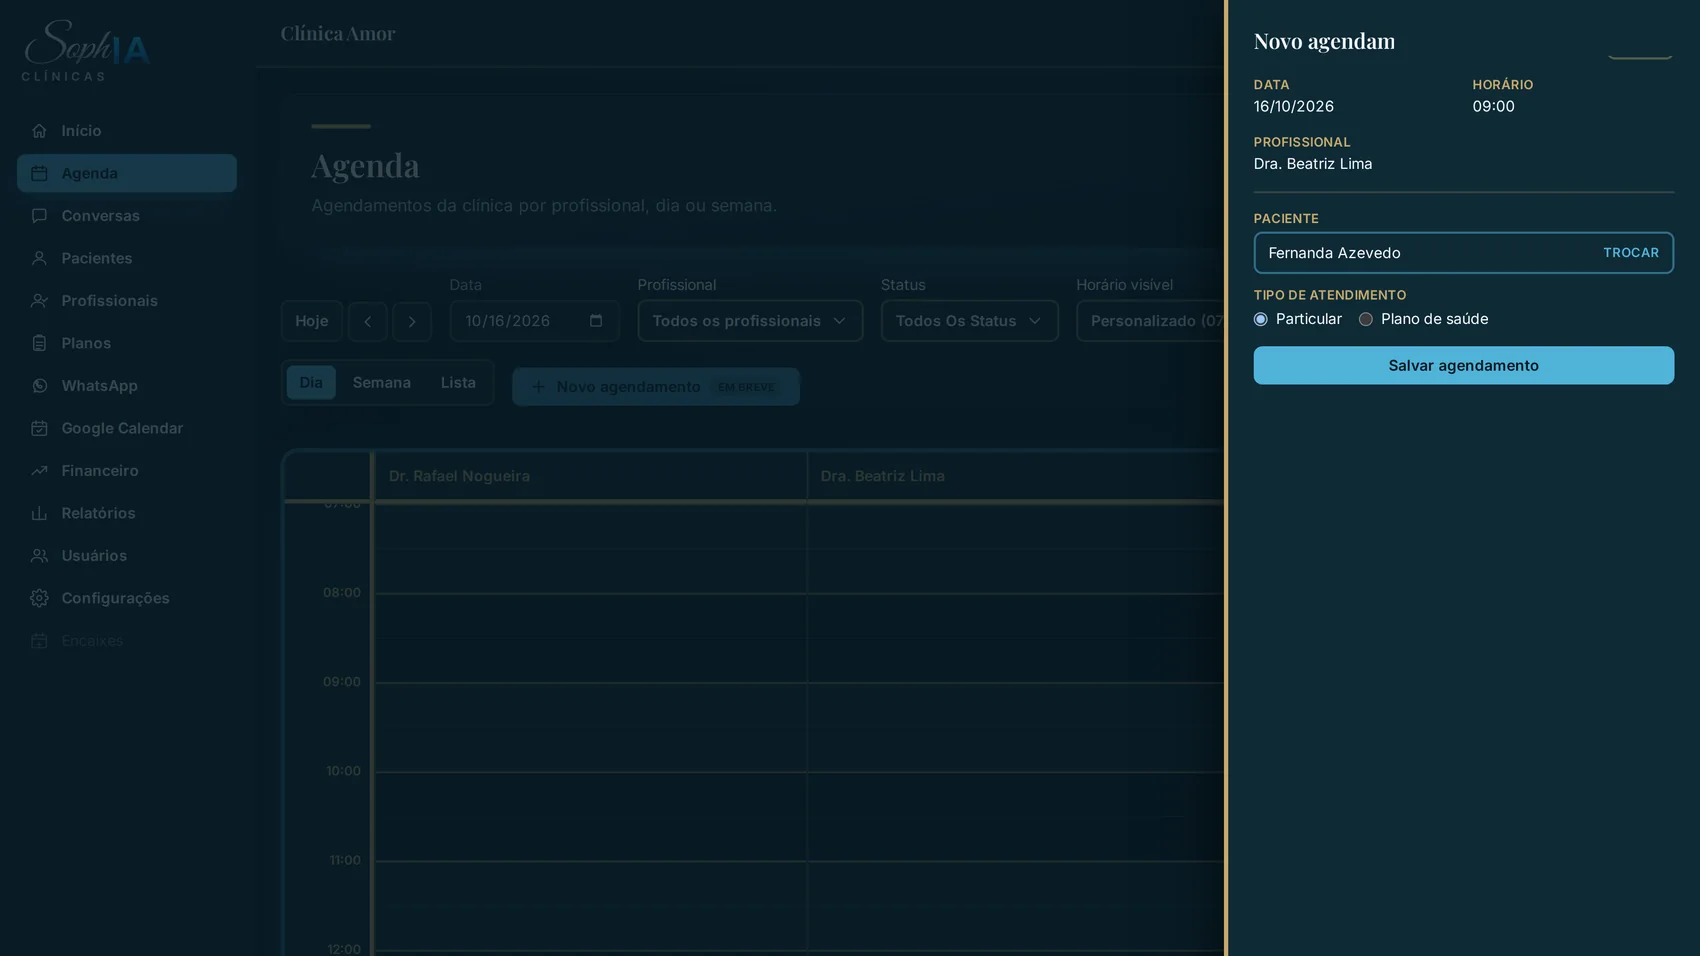Viewport: 1700px width, 956px height.
Task: Click the Fernanda Azevedo patient field
Action: pos(1464,253)
